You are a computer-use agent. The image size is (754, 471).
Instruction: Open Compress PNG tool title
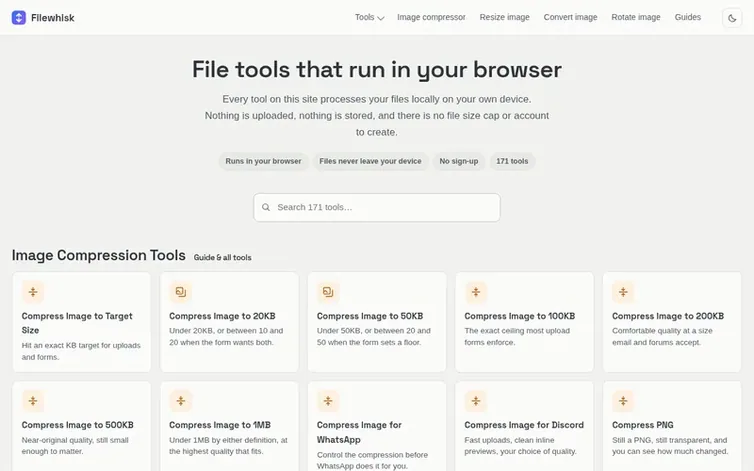642,425
